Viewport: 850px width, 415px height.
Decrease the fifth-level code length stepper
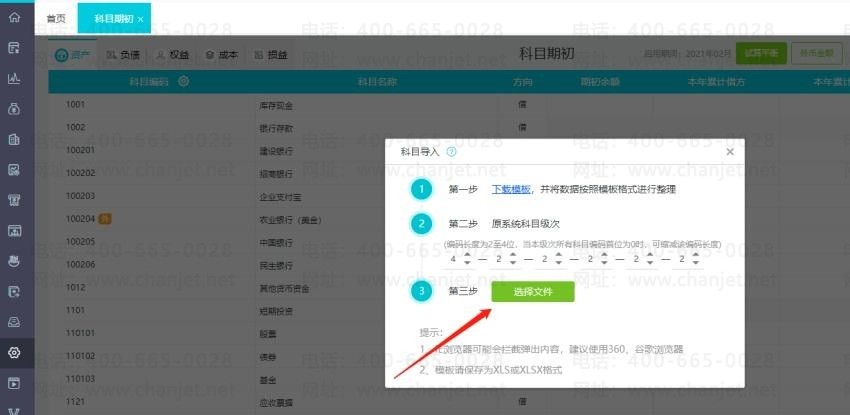[649, 264]
